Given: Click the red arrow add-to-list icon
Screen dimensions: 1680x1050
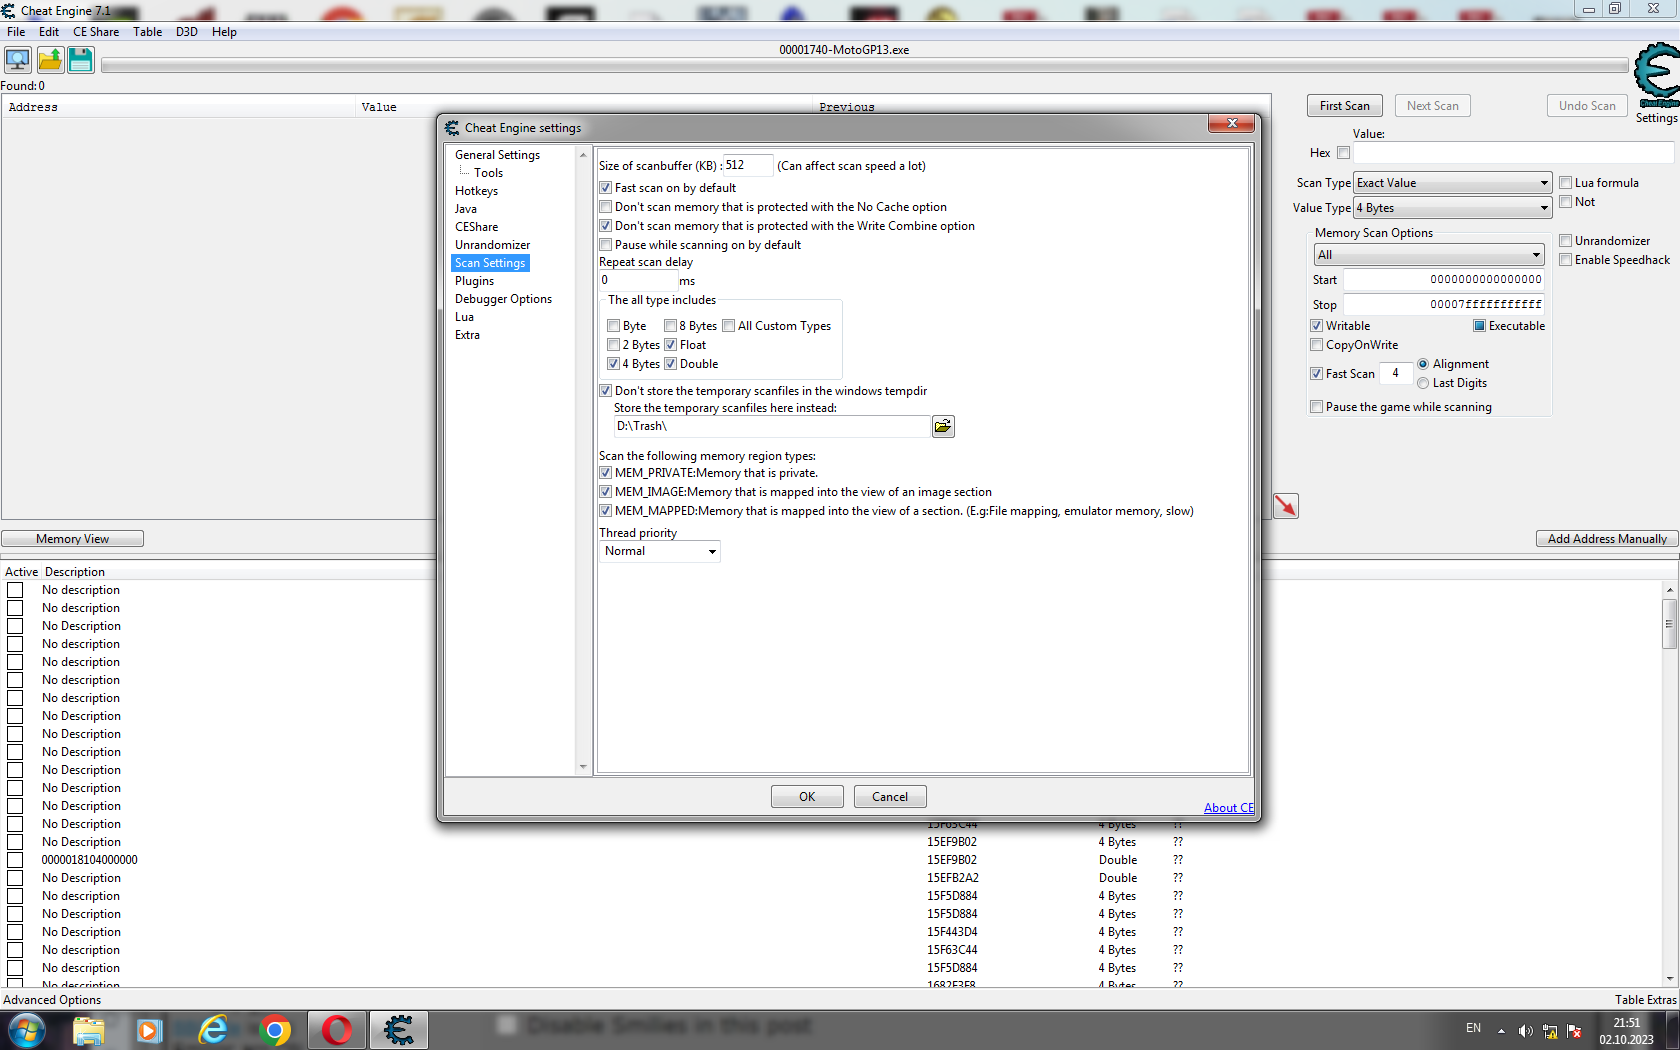Looking at the screenshot, I should click(1285, 506).
